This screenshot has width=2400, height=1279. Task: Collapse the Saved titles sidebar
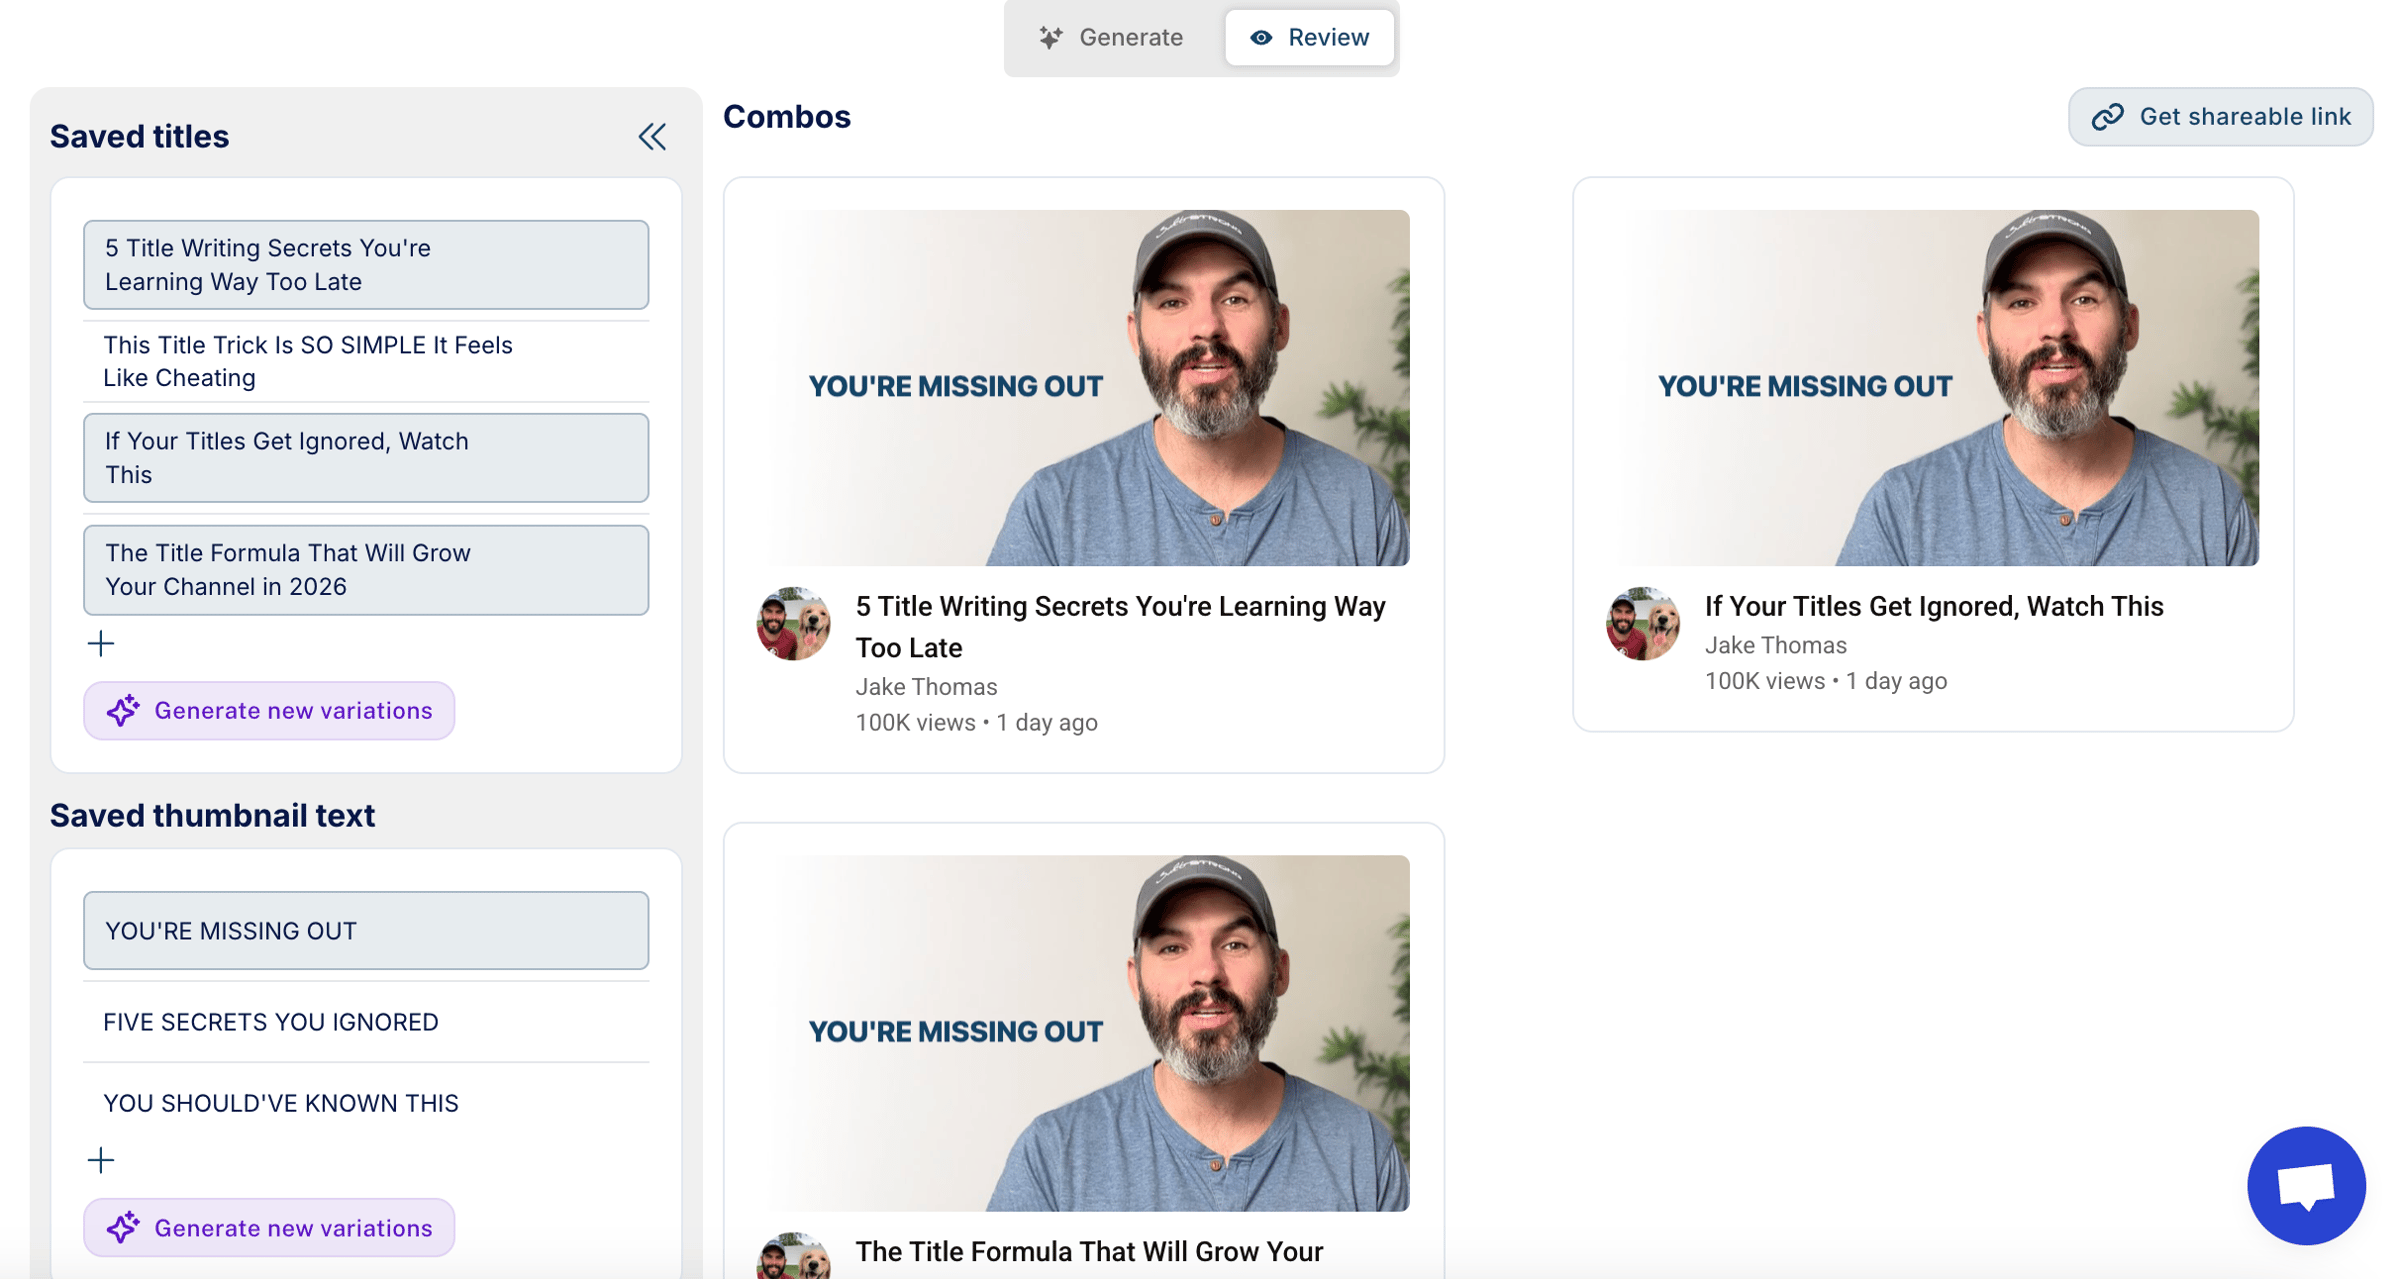(652, 136)
